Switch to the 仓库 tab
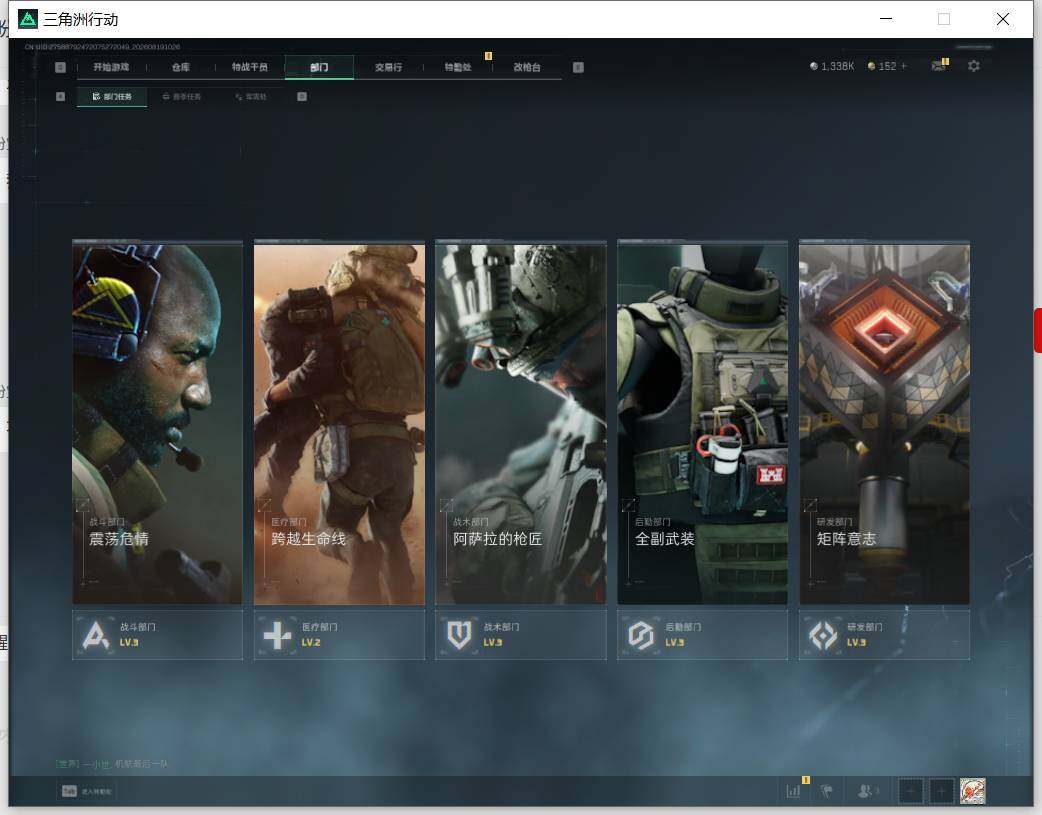The image size is (1042, 815). coord(181,67)
